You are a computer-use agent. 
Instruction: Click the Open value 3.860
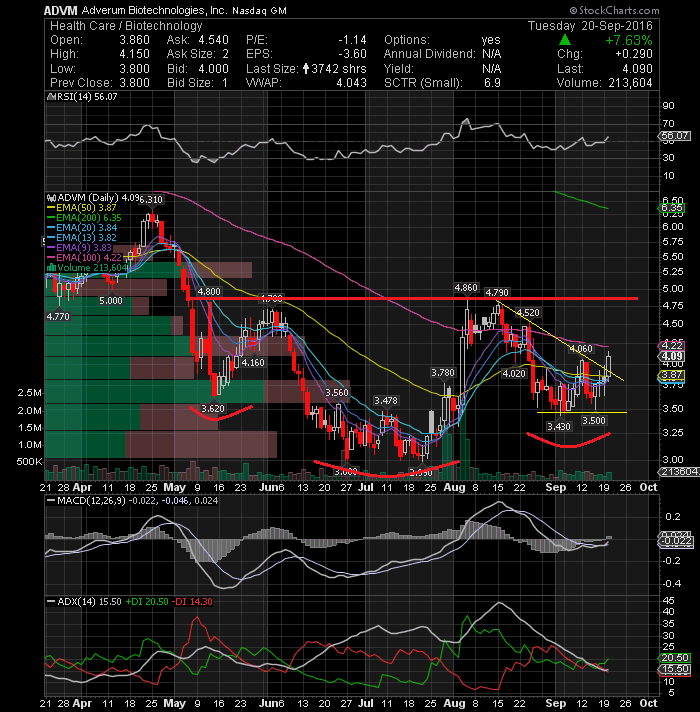click(134, 40)
